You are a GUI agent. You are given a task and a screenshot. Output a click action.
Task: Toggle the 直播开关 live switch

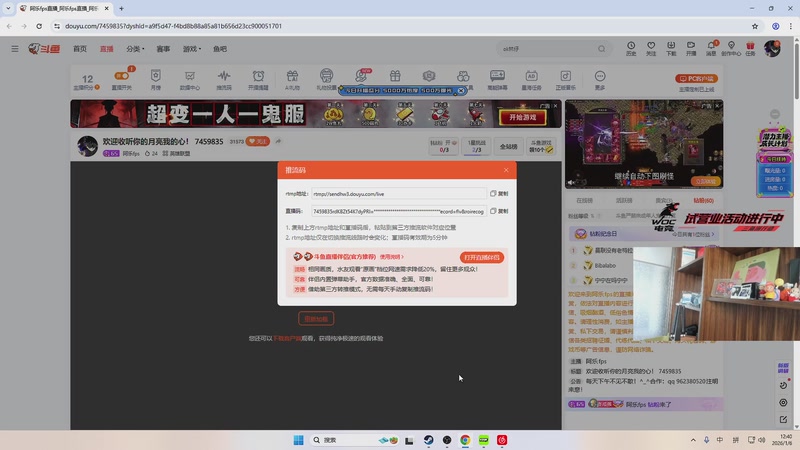(121, 80)
